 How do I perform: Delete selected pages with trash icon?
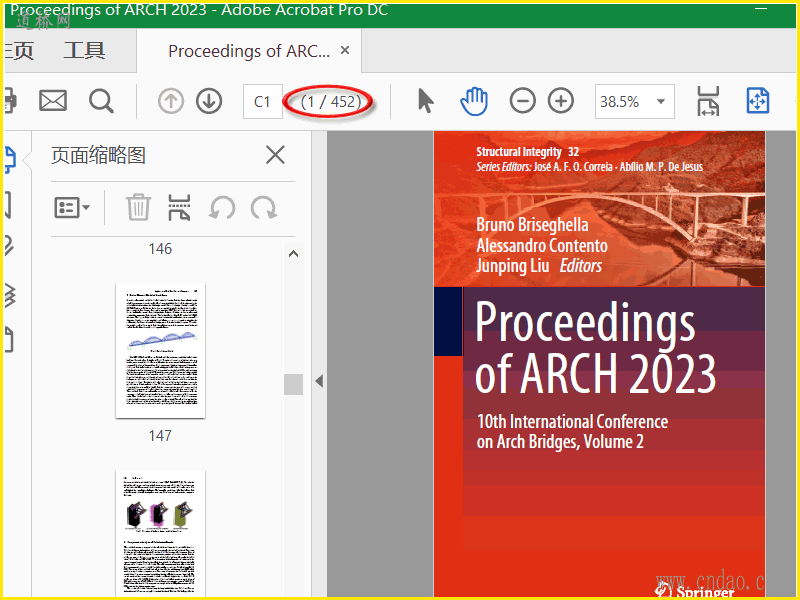coord(138,207)
